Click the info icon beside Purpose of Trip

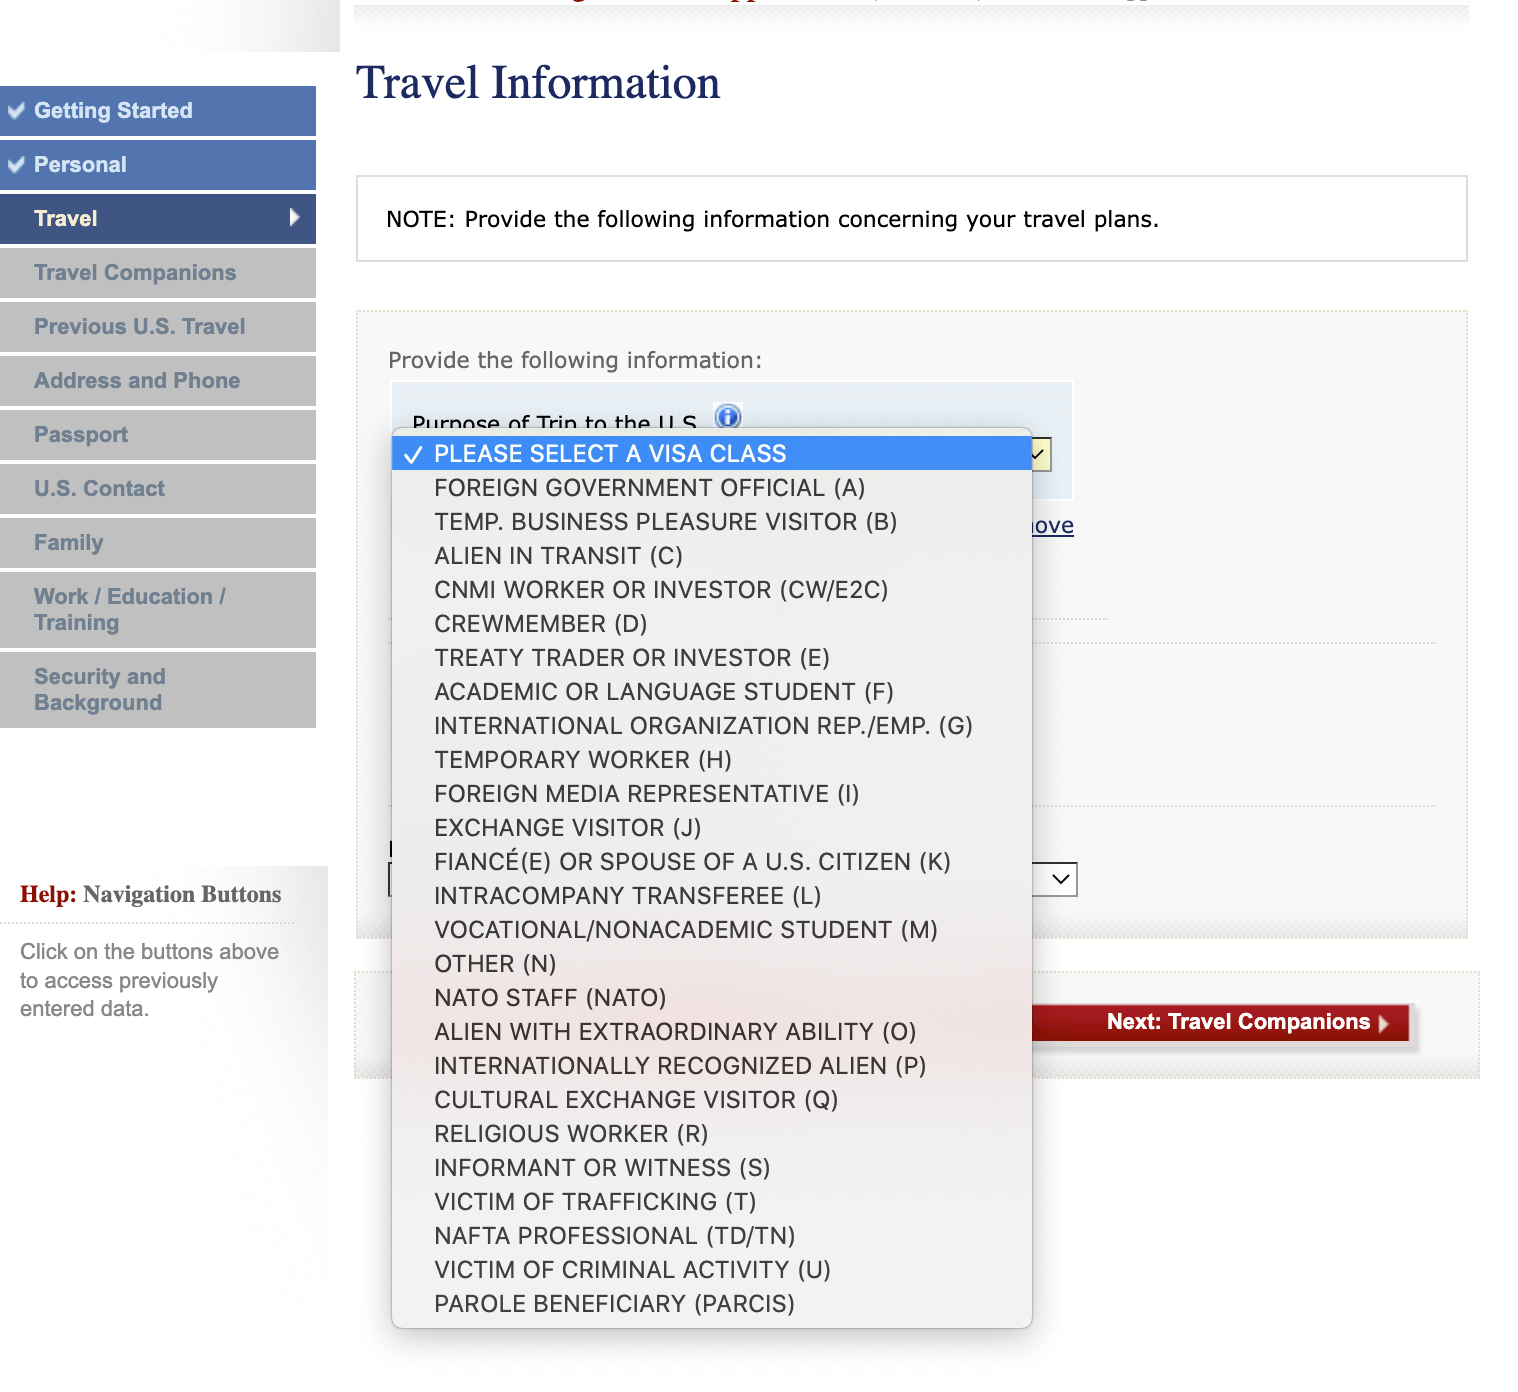[728, 414]
